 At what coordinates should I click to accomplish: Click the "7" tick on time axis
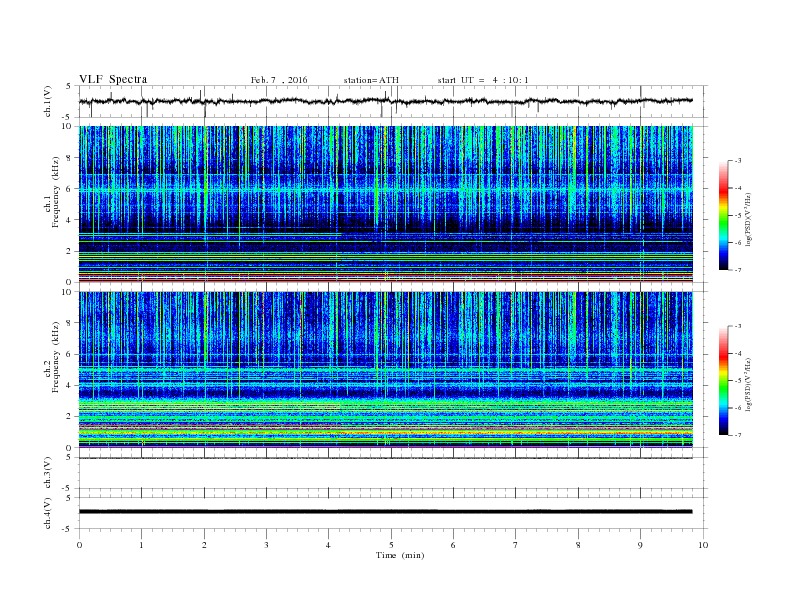pos(516,545)
